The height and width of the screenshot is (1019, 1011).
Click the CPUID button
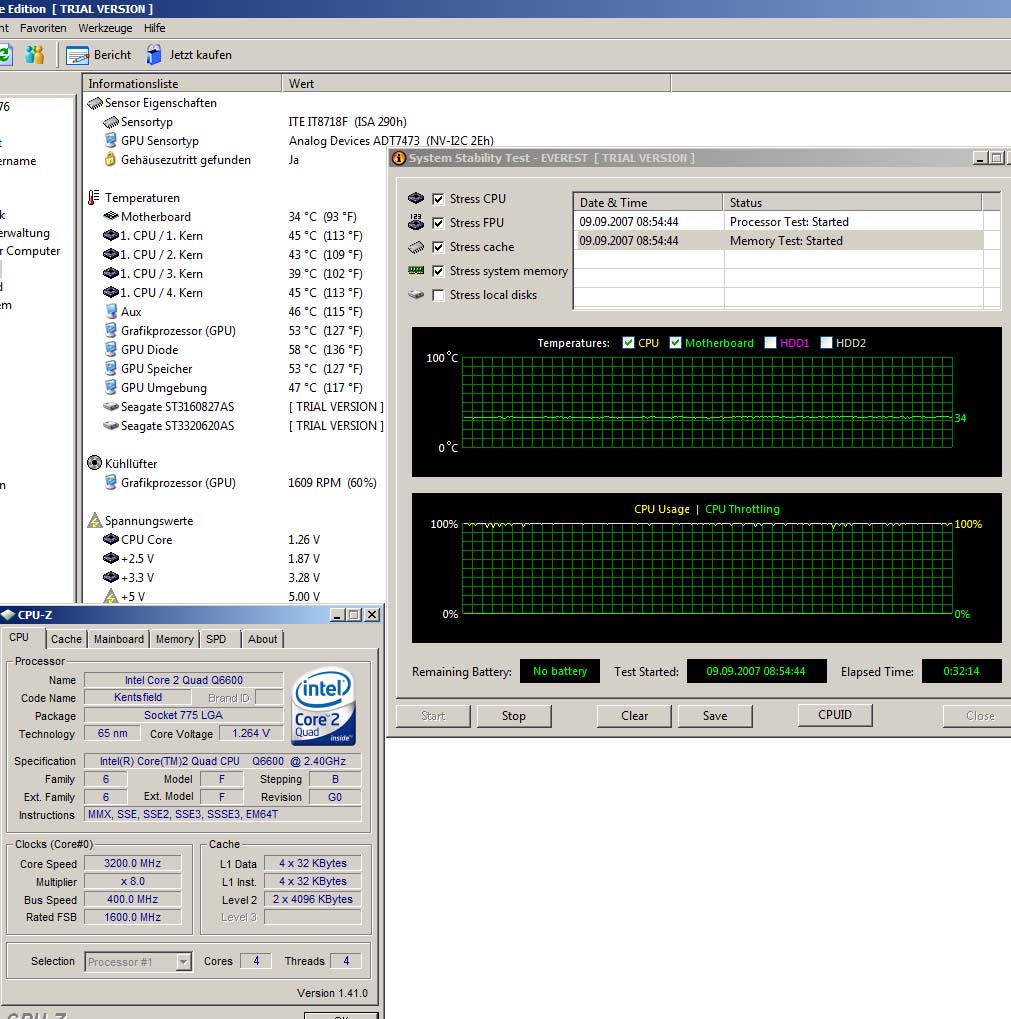point(835,715)
